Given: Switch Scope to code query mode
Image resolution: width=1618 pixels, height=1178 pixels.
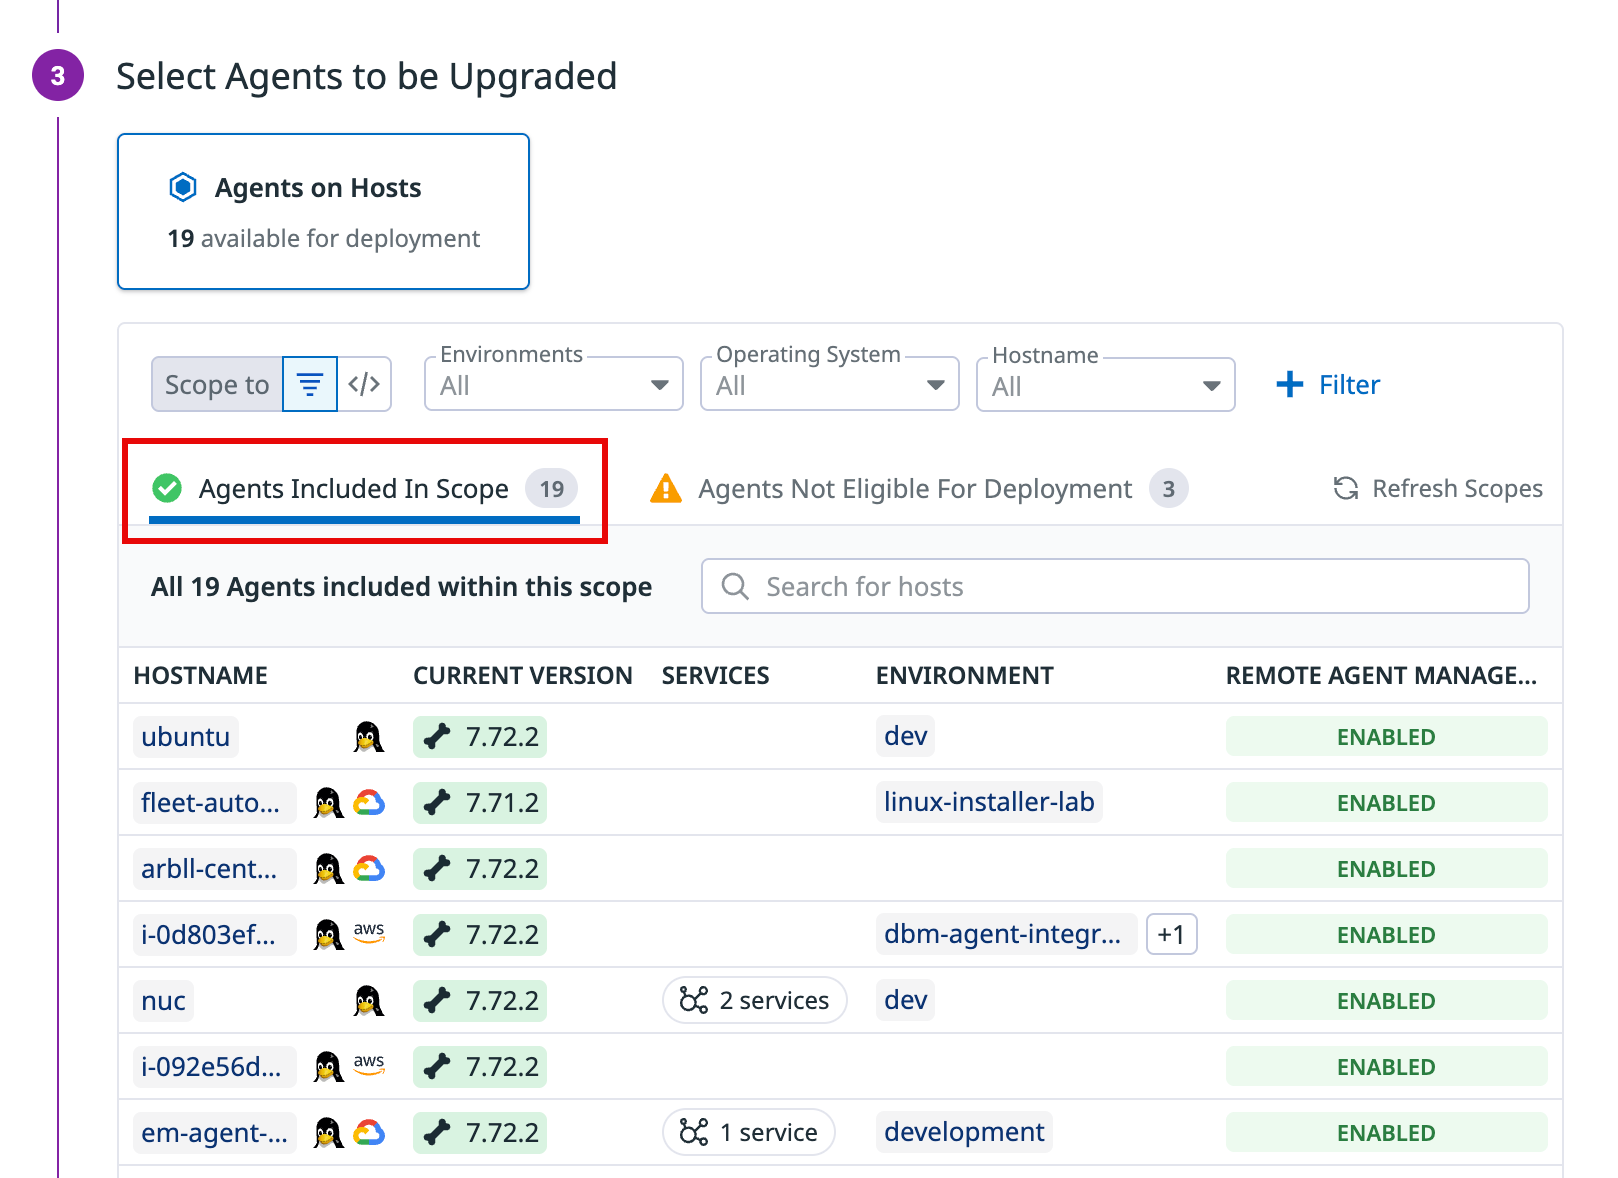Looking at the screenshot, I should point(364,385).
